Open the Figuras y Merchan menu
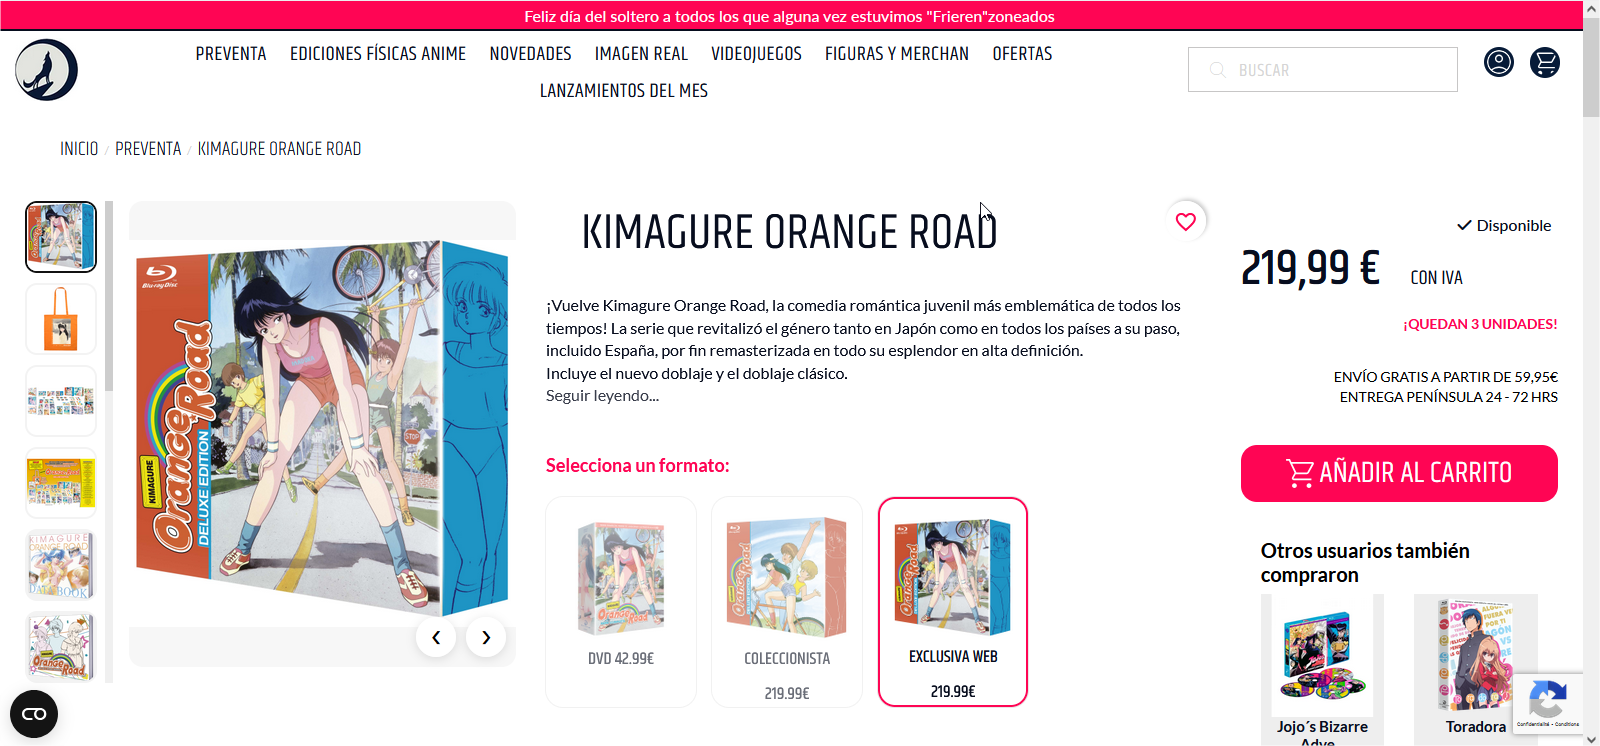This screenshot has width=1600, height=746. click(897, 54)
